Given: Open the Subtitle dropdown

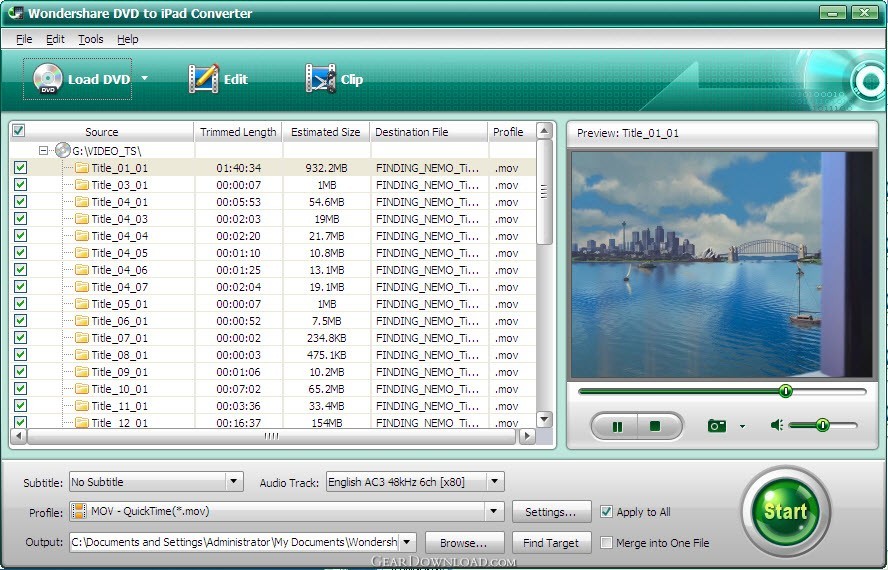Looking at the screenshot, I should click(233, 482).
